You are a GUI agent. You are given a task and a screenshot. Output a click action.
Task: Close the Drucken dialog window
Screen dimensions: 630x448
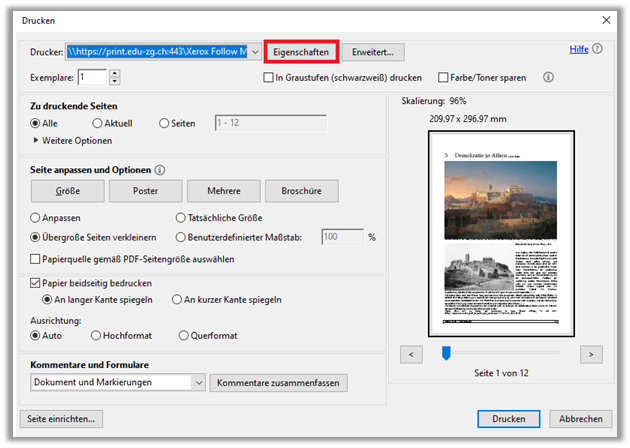[604, 19]
